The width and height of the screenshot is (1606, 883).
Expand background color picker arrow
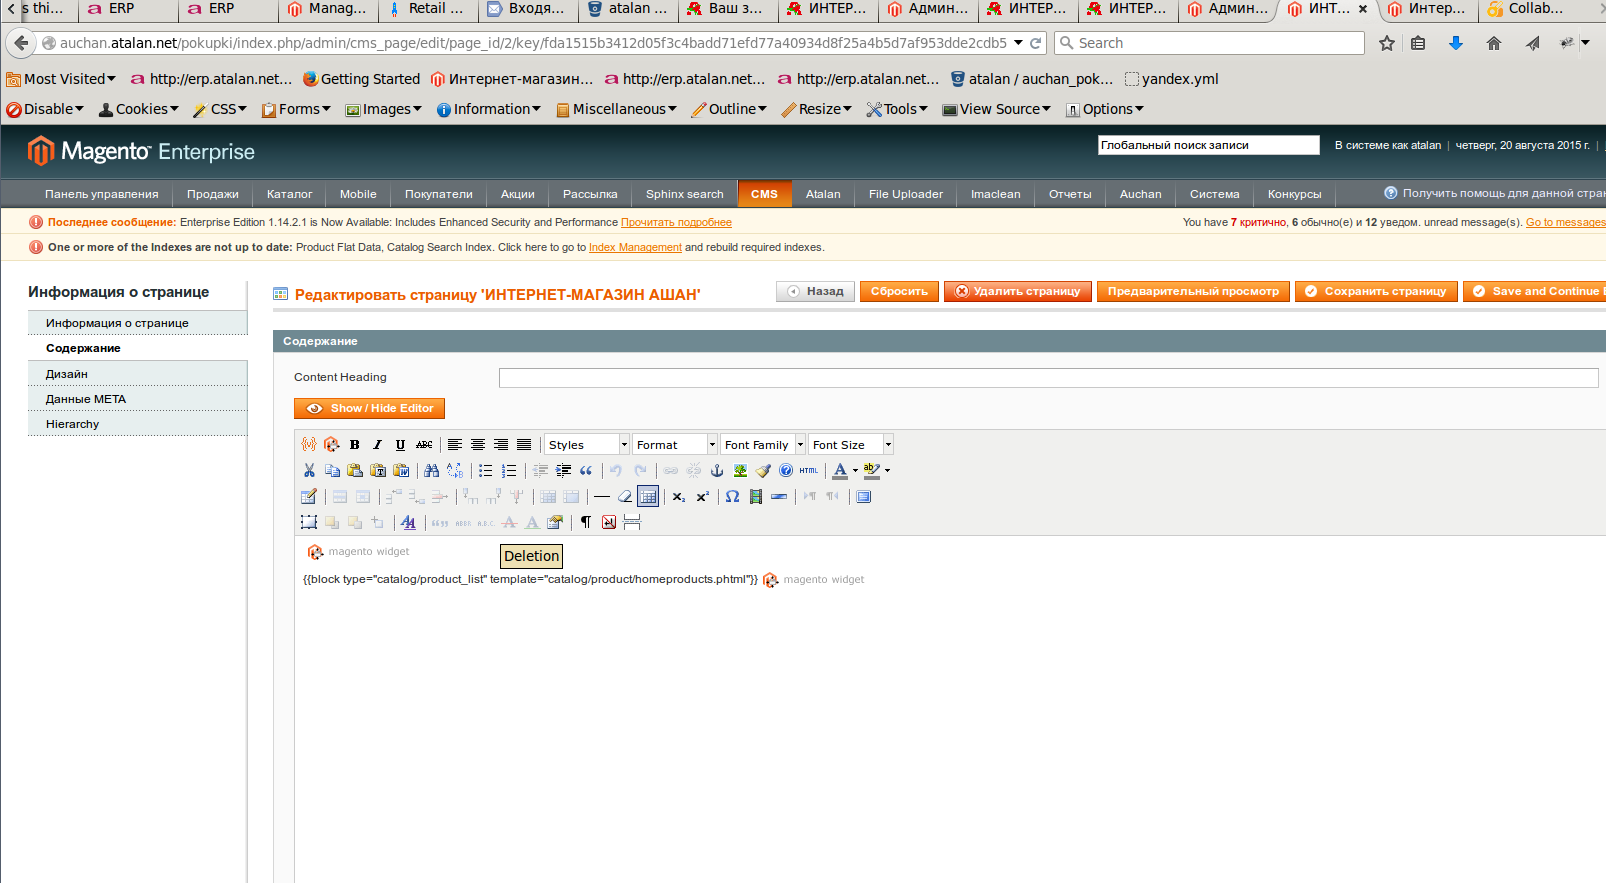click(887, 470)
